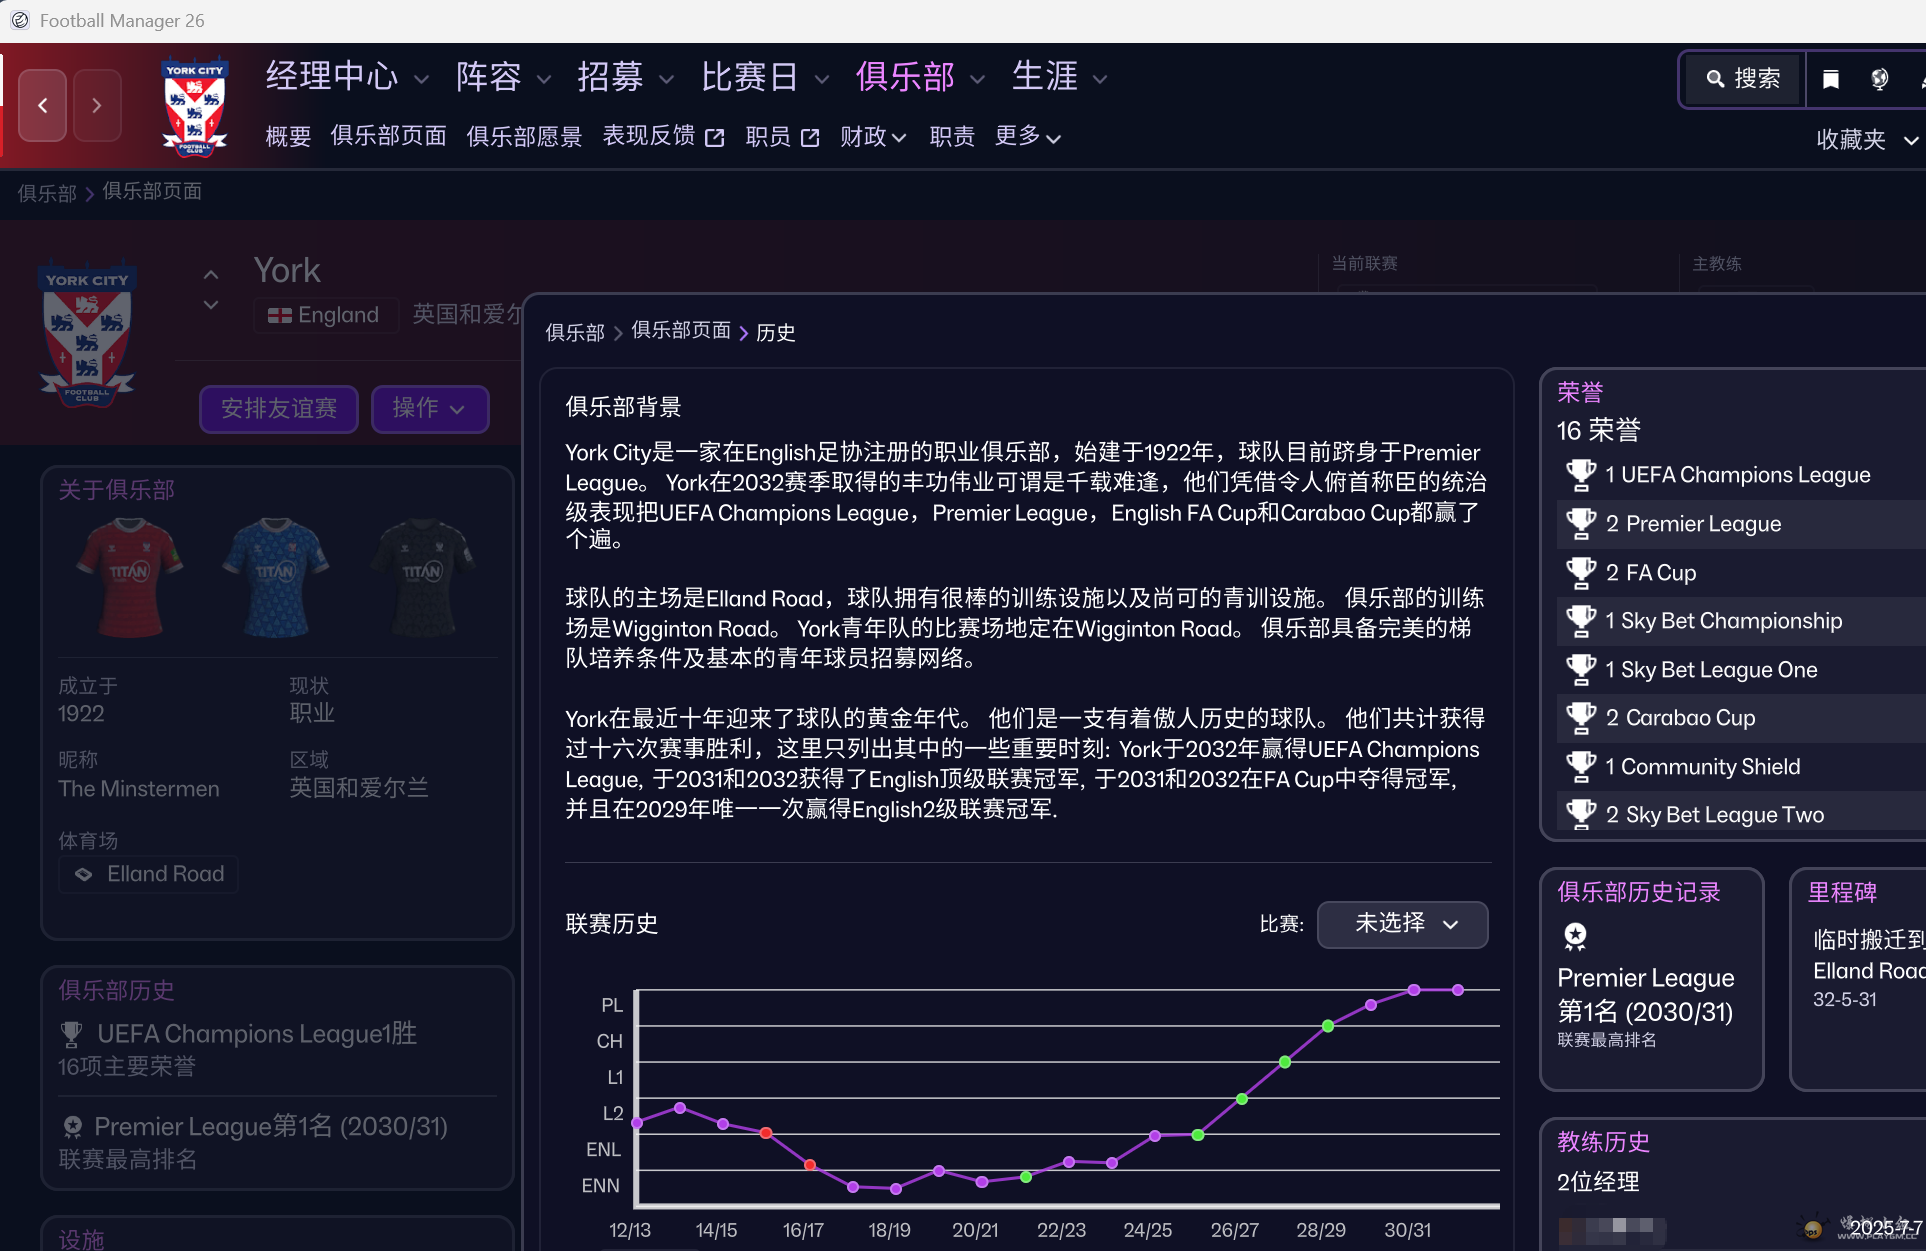Image resolution: width=1926 pixels, height=1251 pixels.
Task: Click the 2 Premier League honour row
Action: click(x=1741, y=524)
